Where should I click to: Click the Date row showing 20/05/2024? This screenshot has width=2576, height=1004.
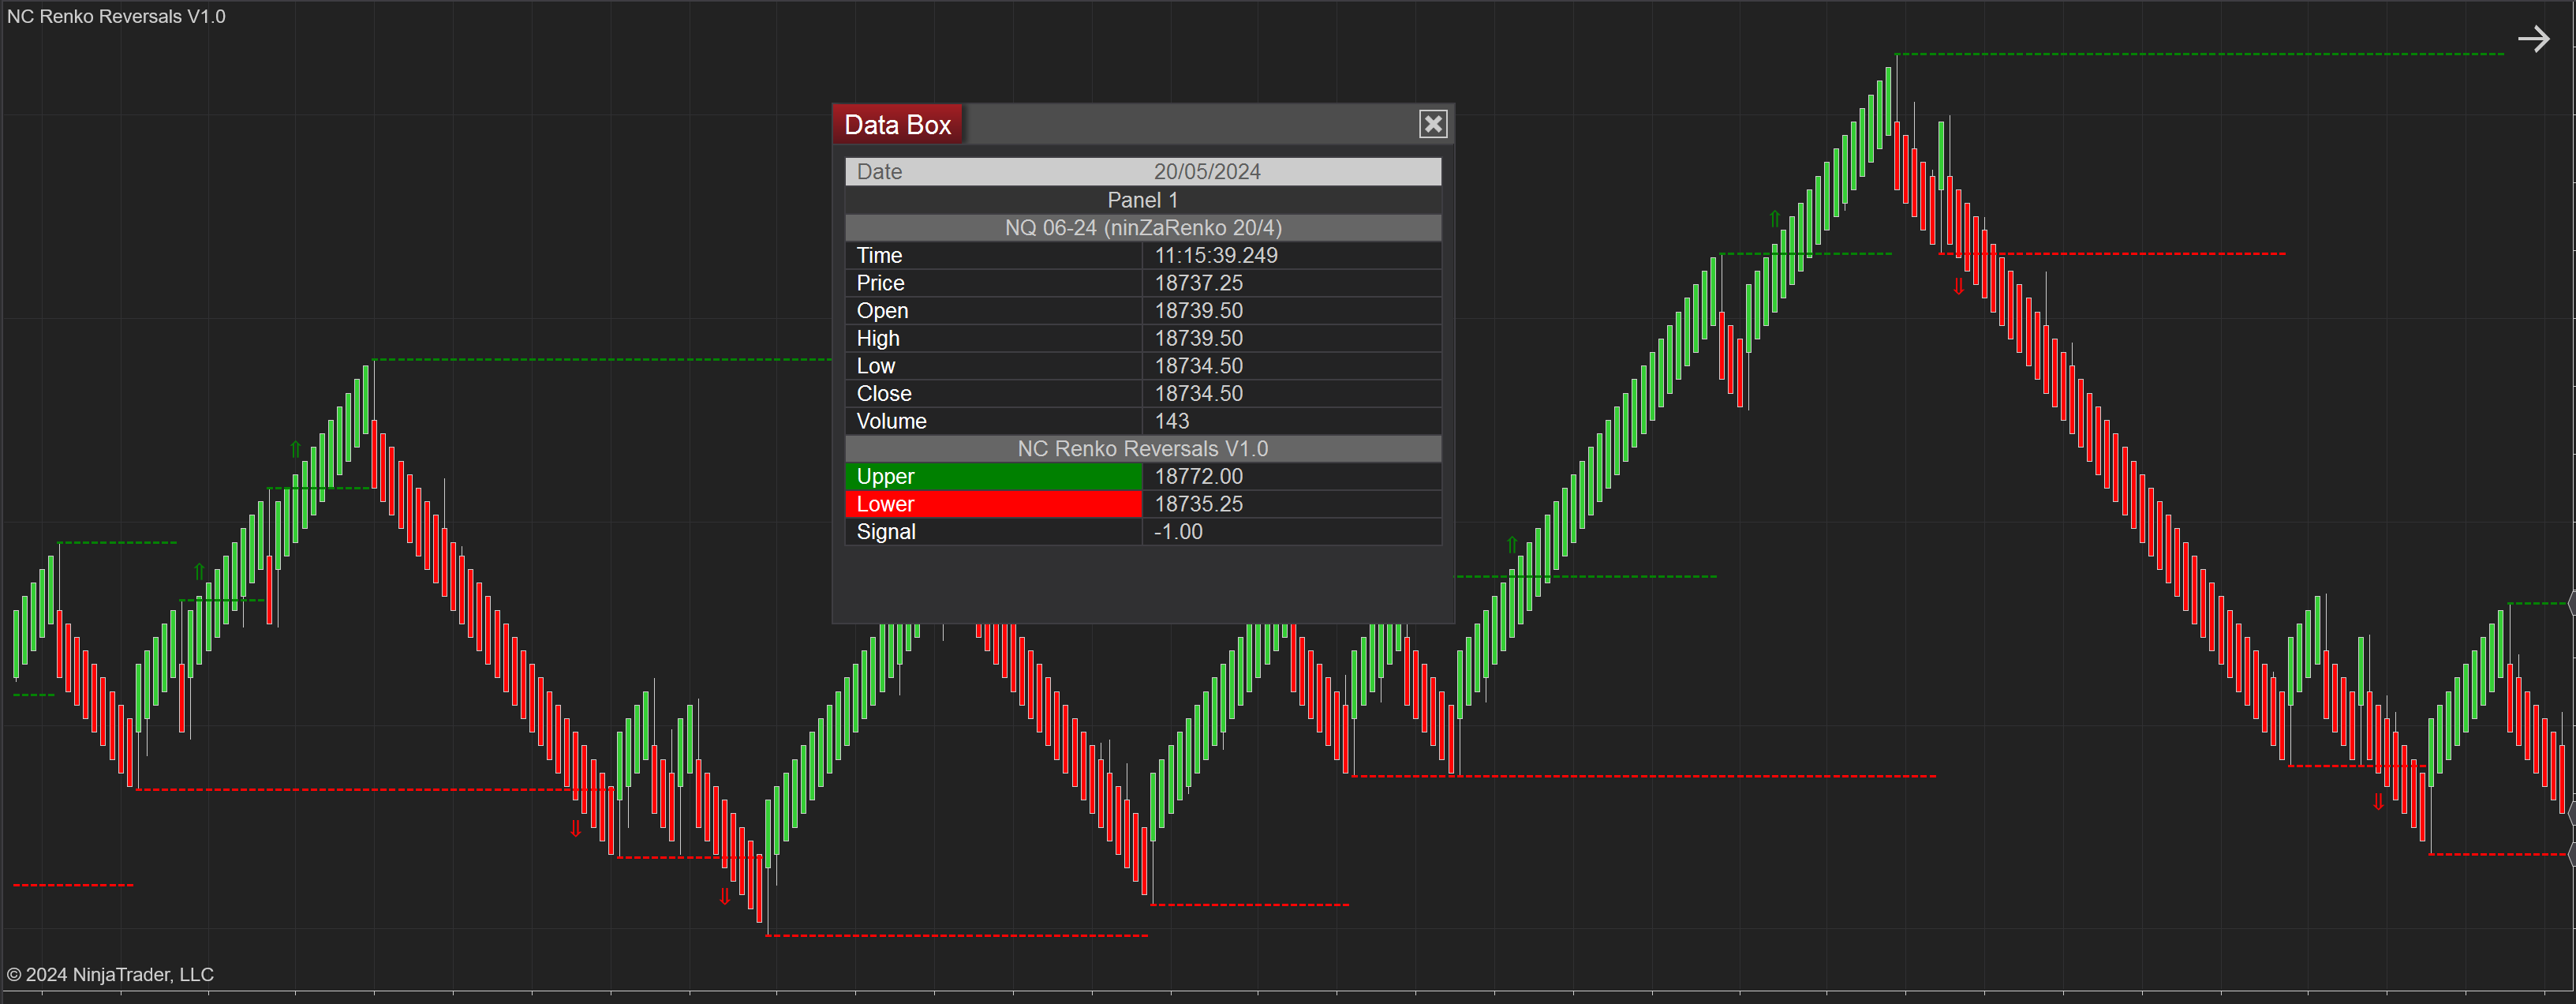1142,171
